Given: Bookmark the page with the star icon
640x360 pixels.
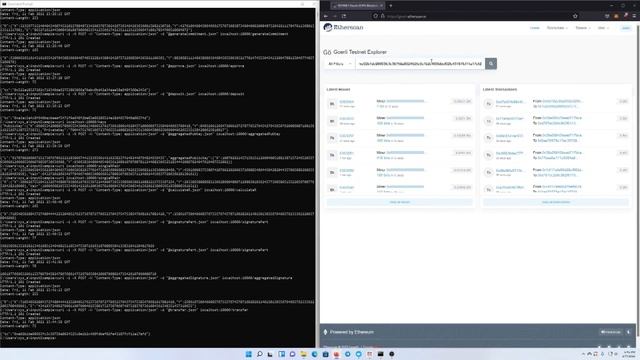Looking at the screenshot, I should point(575,16).
